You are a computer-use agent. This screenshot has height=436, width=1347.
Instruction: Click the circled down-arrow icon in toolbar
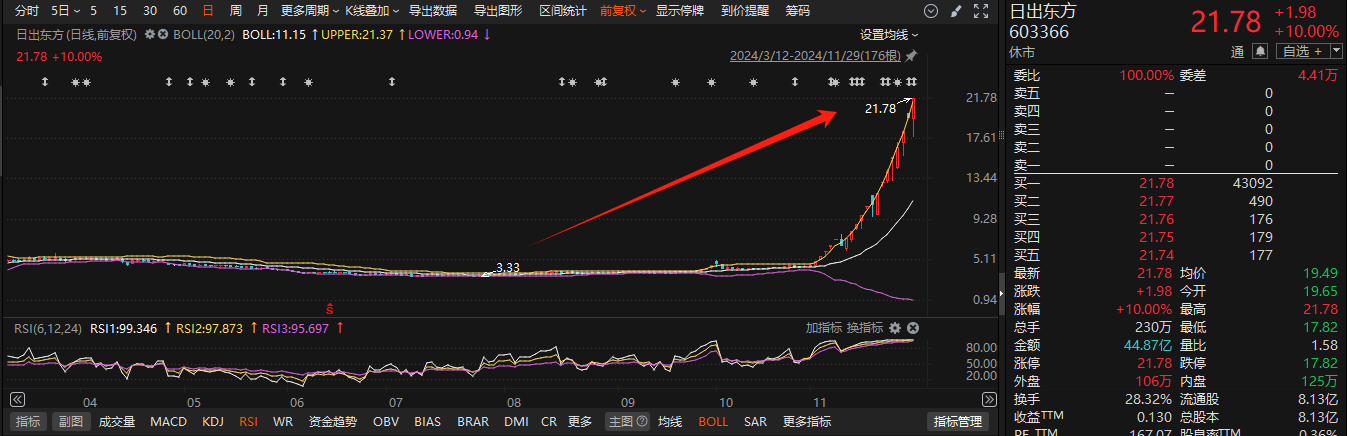[x=931, y=11]
